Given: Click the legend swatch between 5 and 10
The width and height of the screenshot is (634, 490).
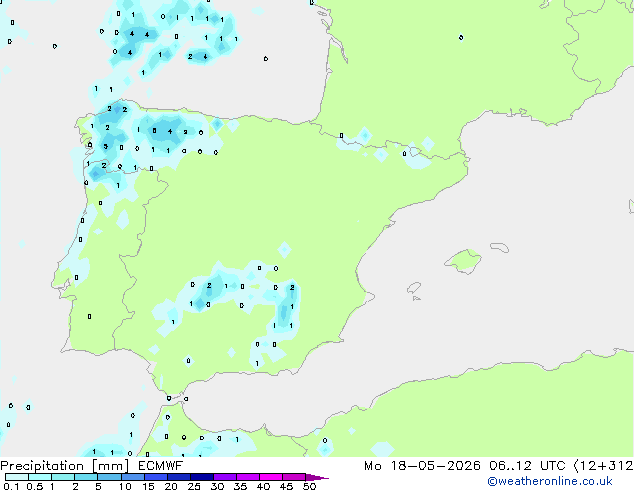Looking at the screenshot, I should [x=109, y=477].
